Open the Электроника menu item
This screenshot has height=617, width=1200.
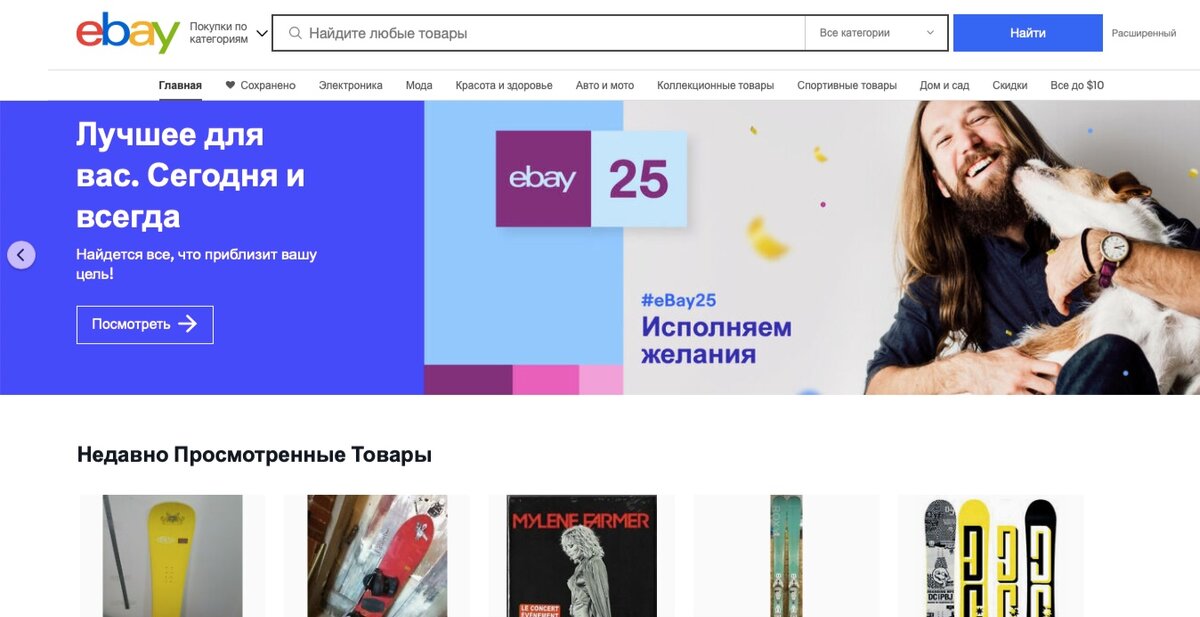point(350,86)
